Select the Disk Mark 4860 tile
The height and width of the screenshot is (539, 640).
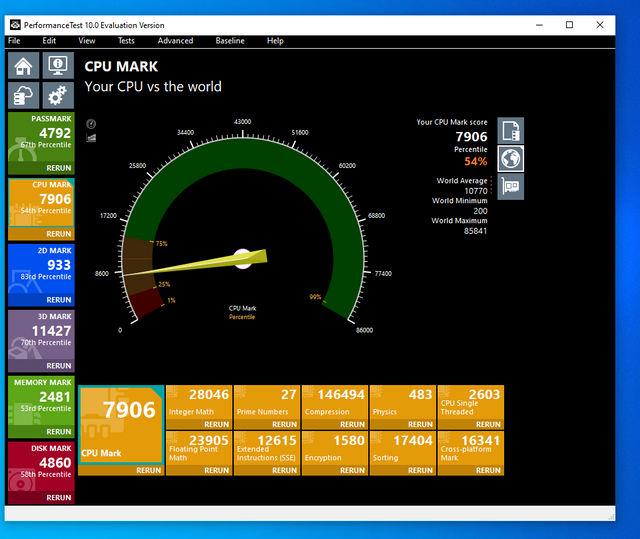[x=41, y=467]
